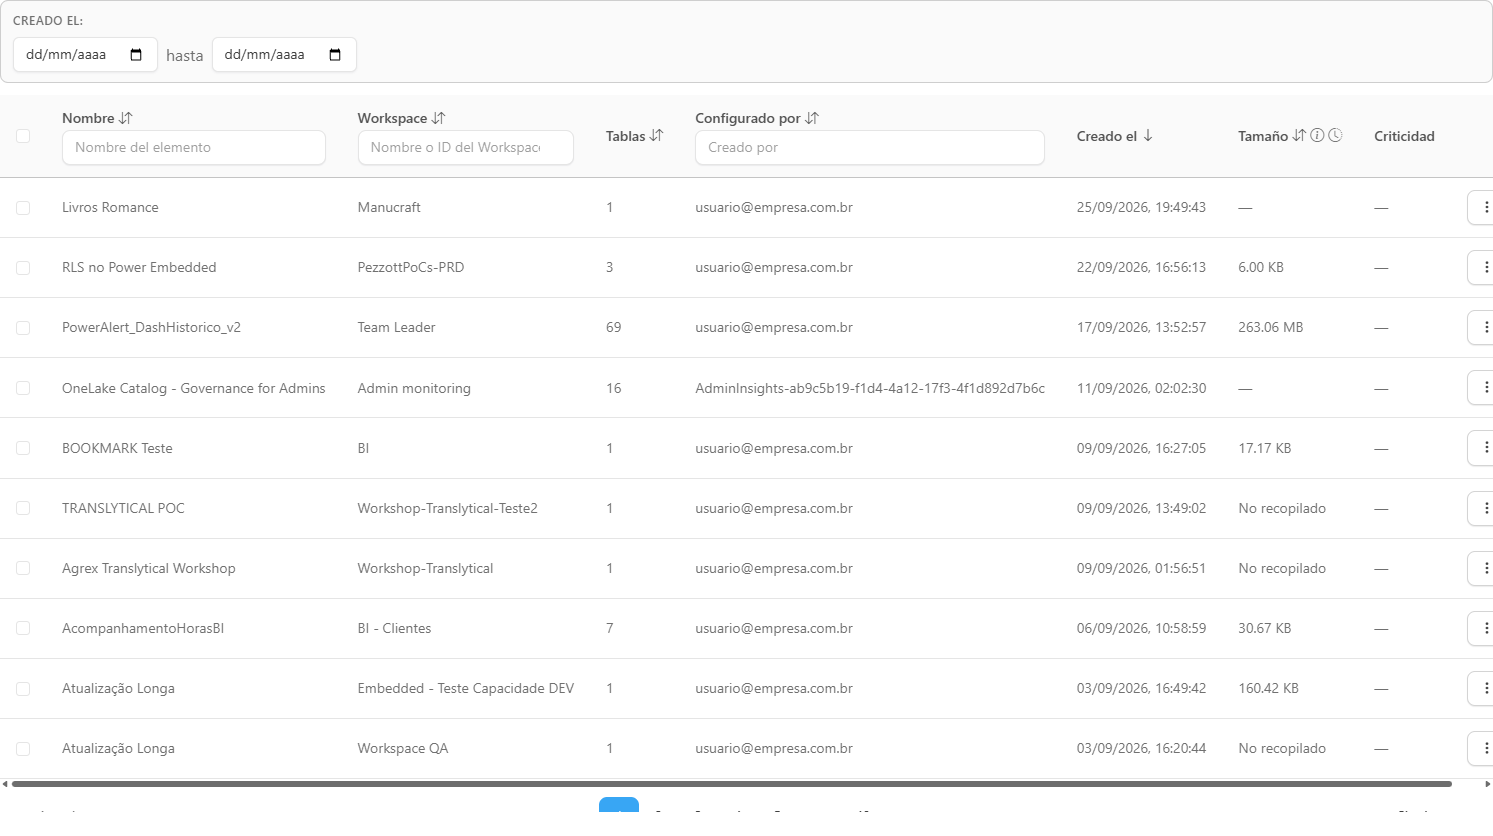Open the calendar picker for the 'hasta' end date
The height and width of the screenshot is (836, 1493).
335,55
